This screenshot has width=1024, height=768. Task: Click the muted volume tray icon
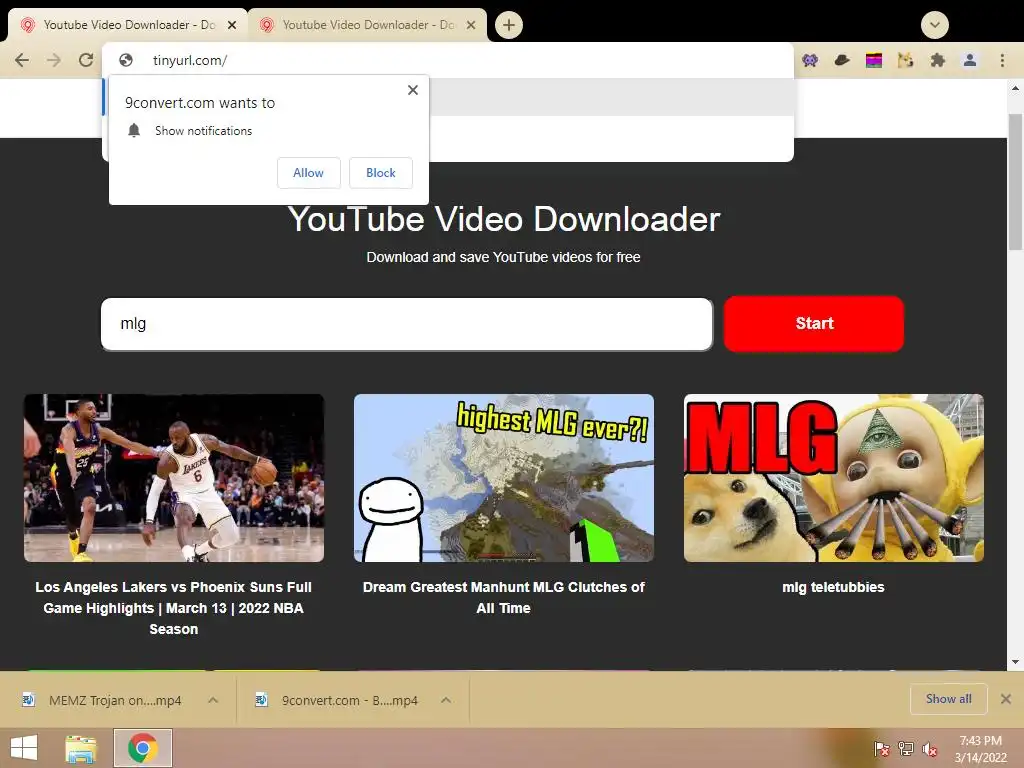(x=930, y=749)
